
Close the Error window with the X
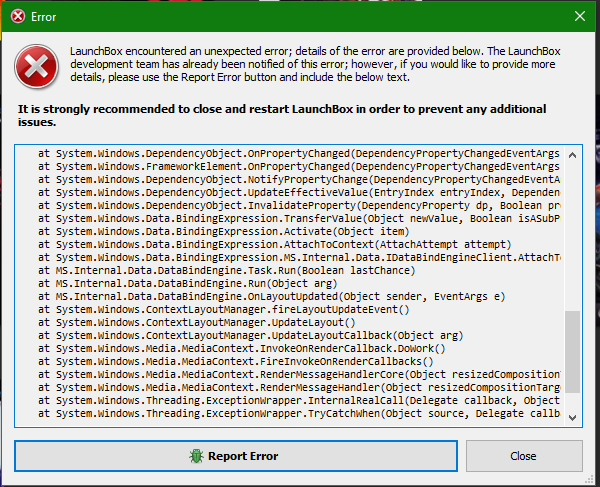[x=580, y=16]
